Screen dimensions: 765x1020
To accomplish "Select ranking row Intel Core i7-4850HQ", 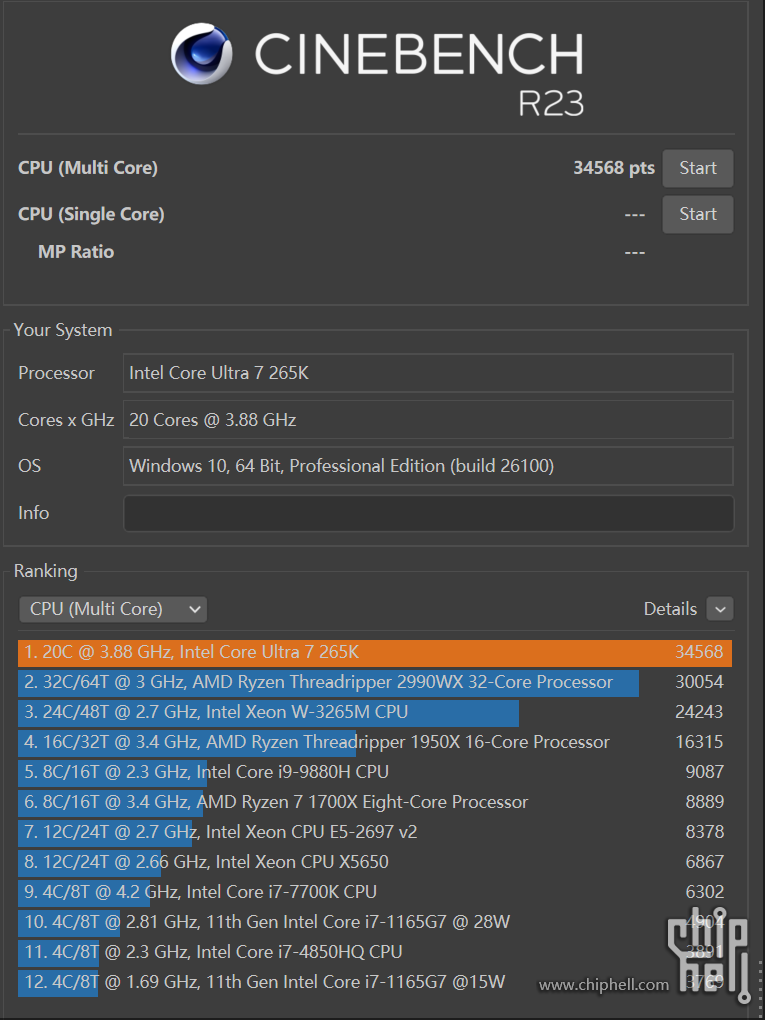I will coord(375,952).
